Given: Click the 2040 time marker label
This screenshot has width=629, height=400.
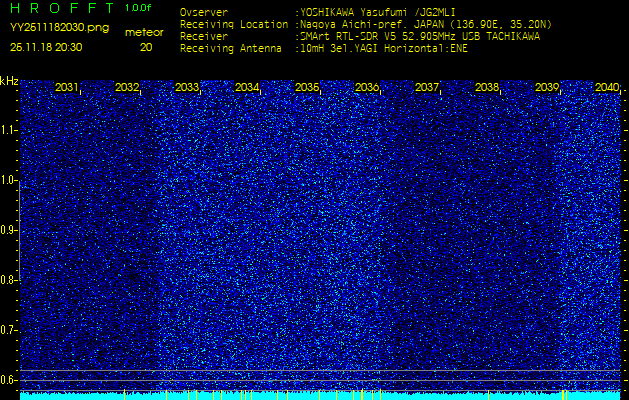Looking at the screenshot, I should [607, 87].
